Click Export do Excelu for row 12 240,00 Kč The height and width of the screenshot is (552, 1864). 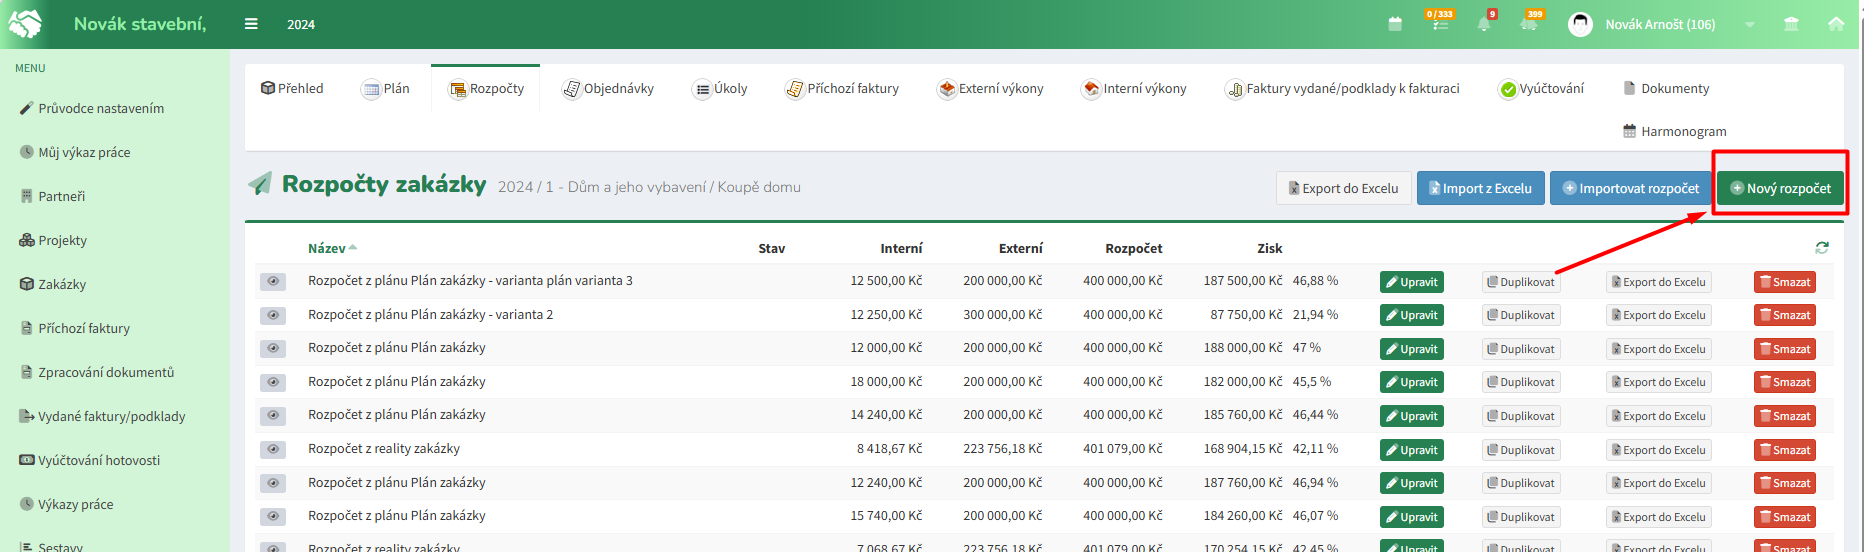point(1659,483)
